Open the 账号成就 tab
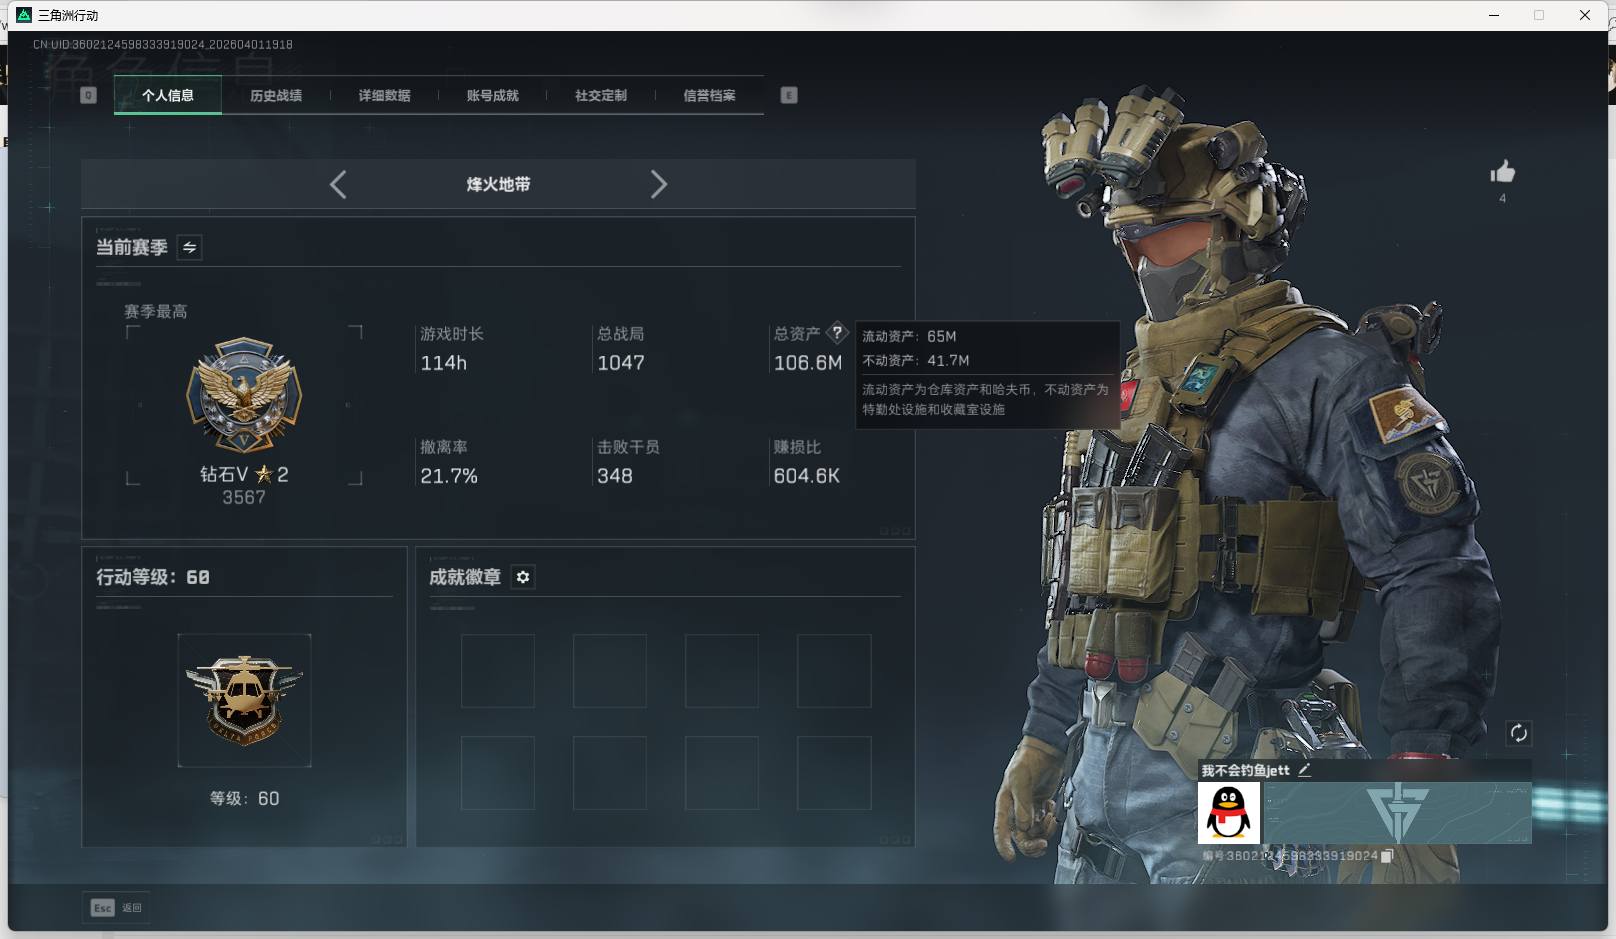Screen dimensions: 1616x939 tap(492, 95)
